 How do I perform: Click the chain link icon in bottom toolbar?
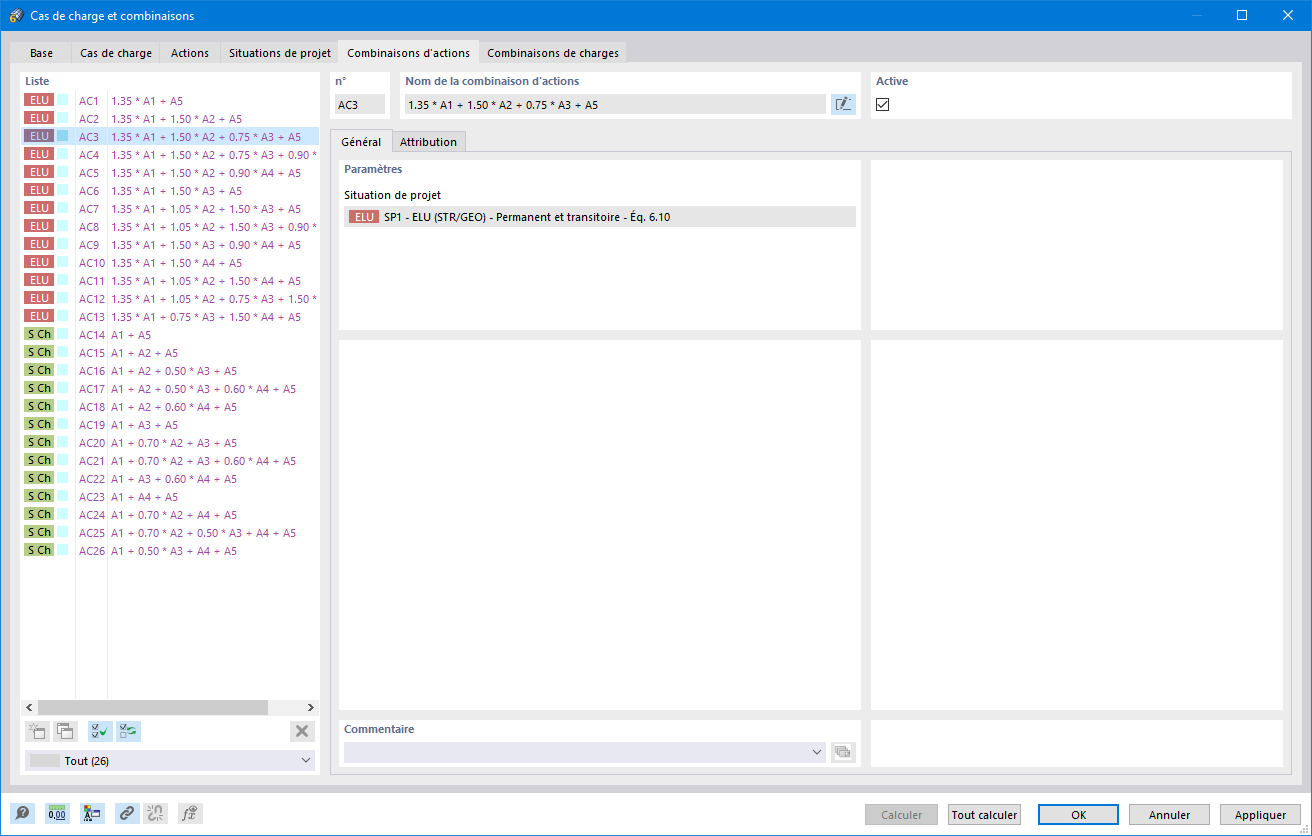127,814
